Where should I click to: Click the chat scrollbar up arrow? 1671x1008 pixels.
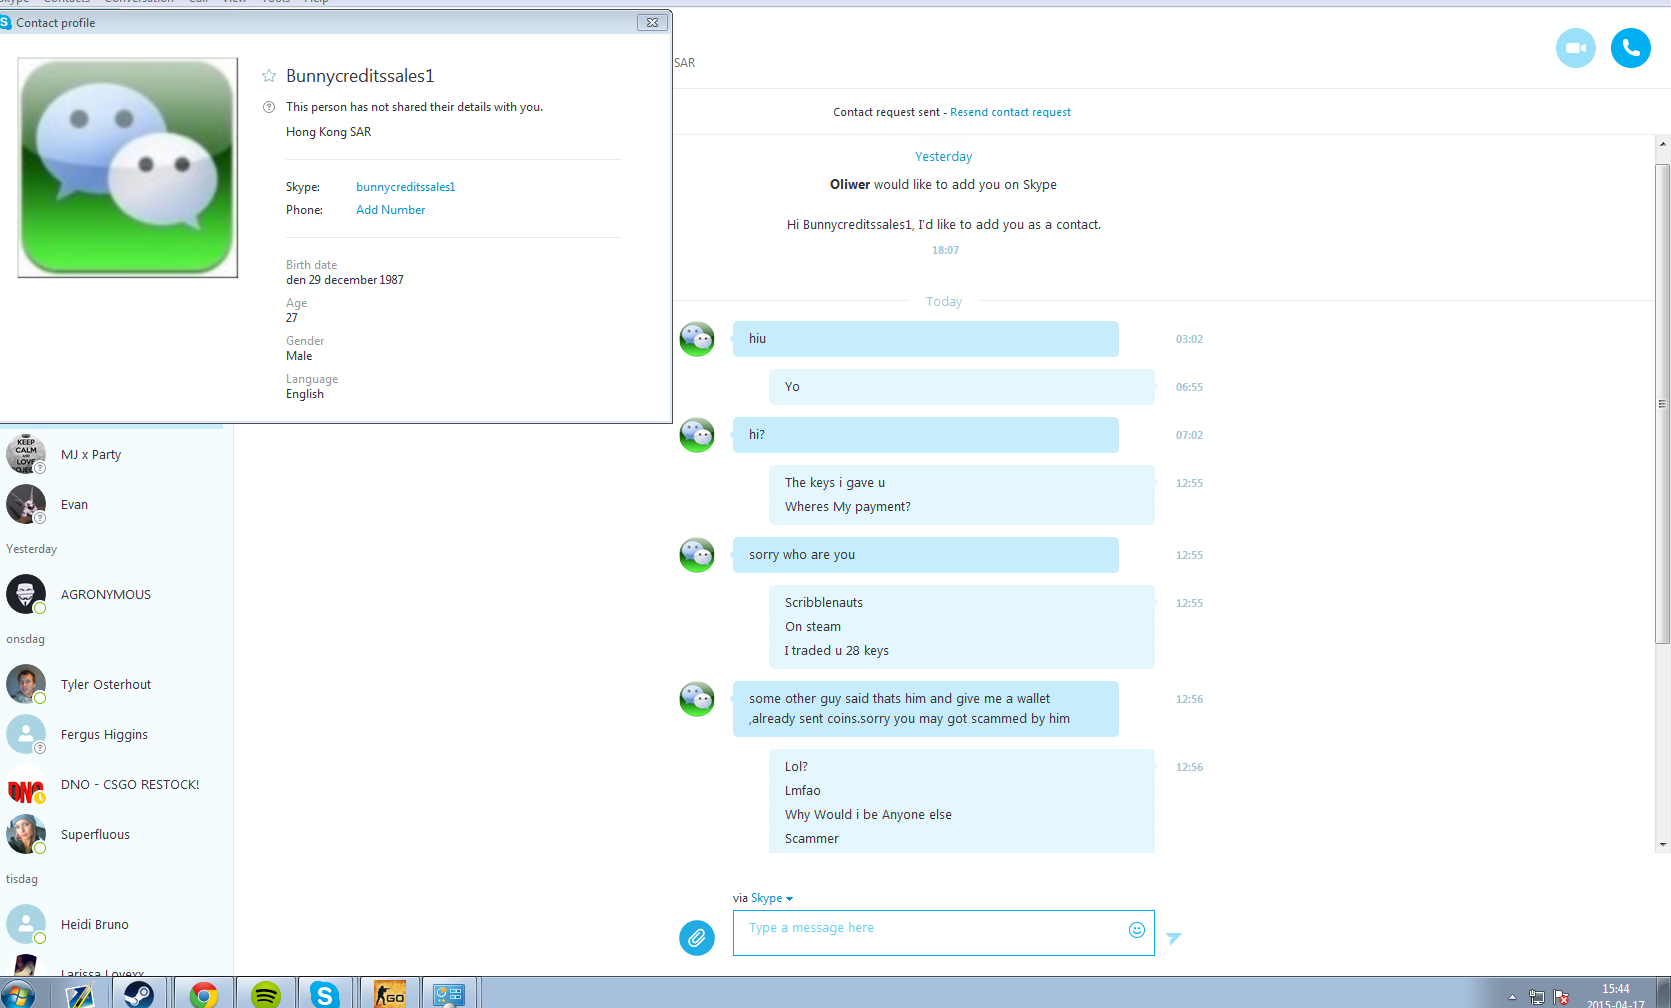pyautogui.click(x=1663, y=144)
